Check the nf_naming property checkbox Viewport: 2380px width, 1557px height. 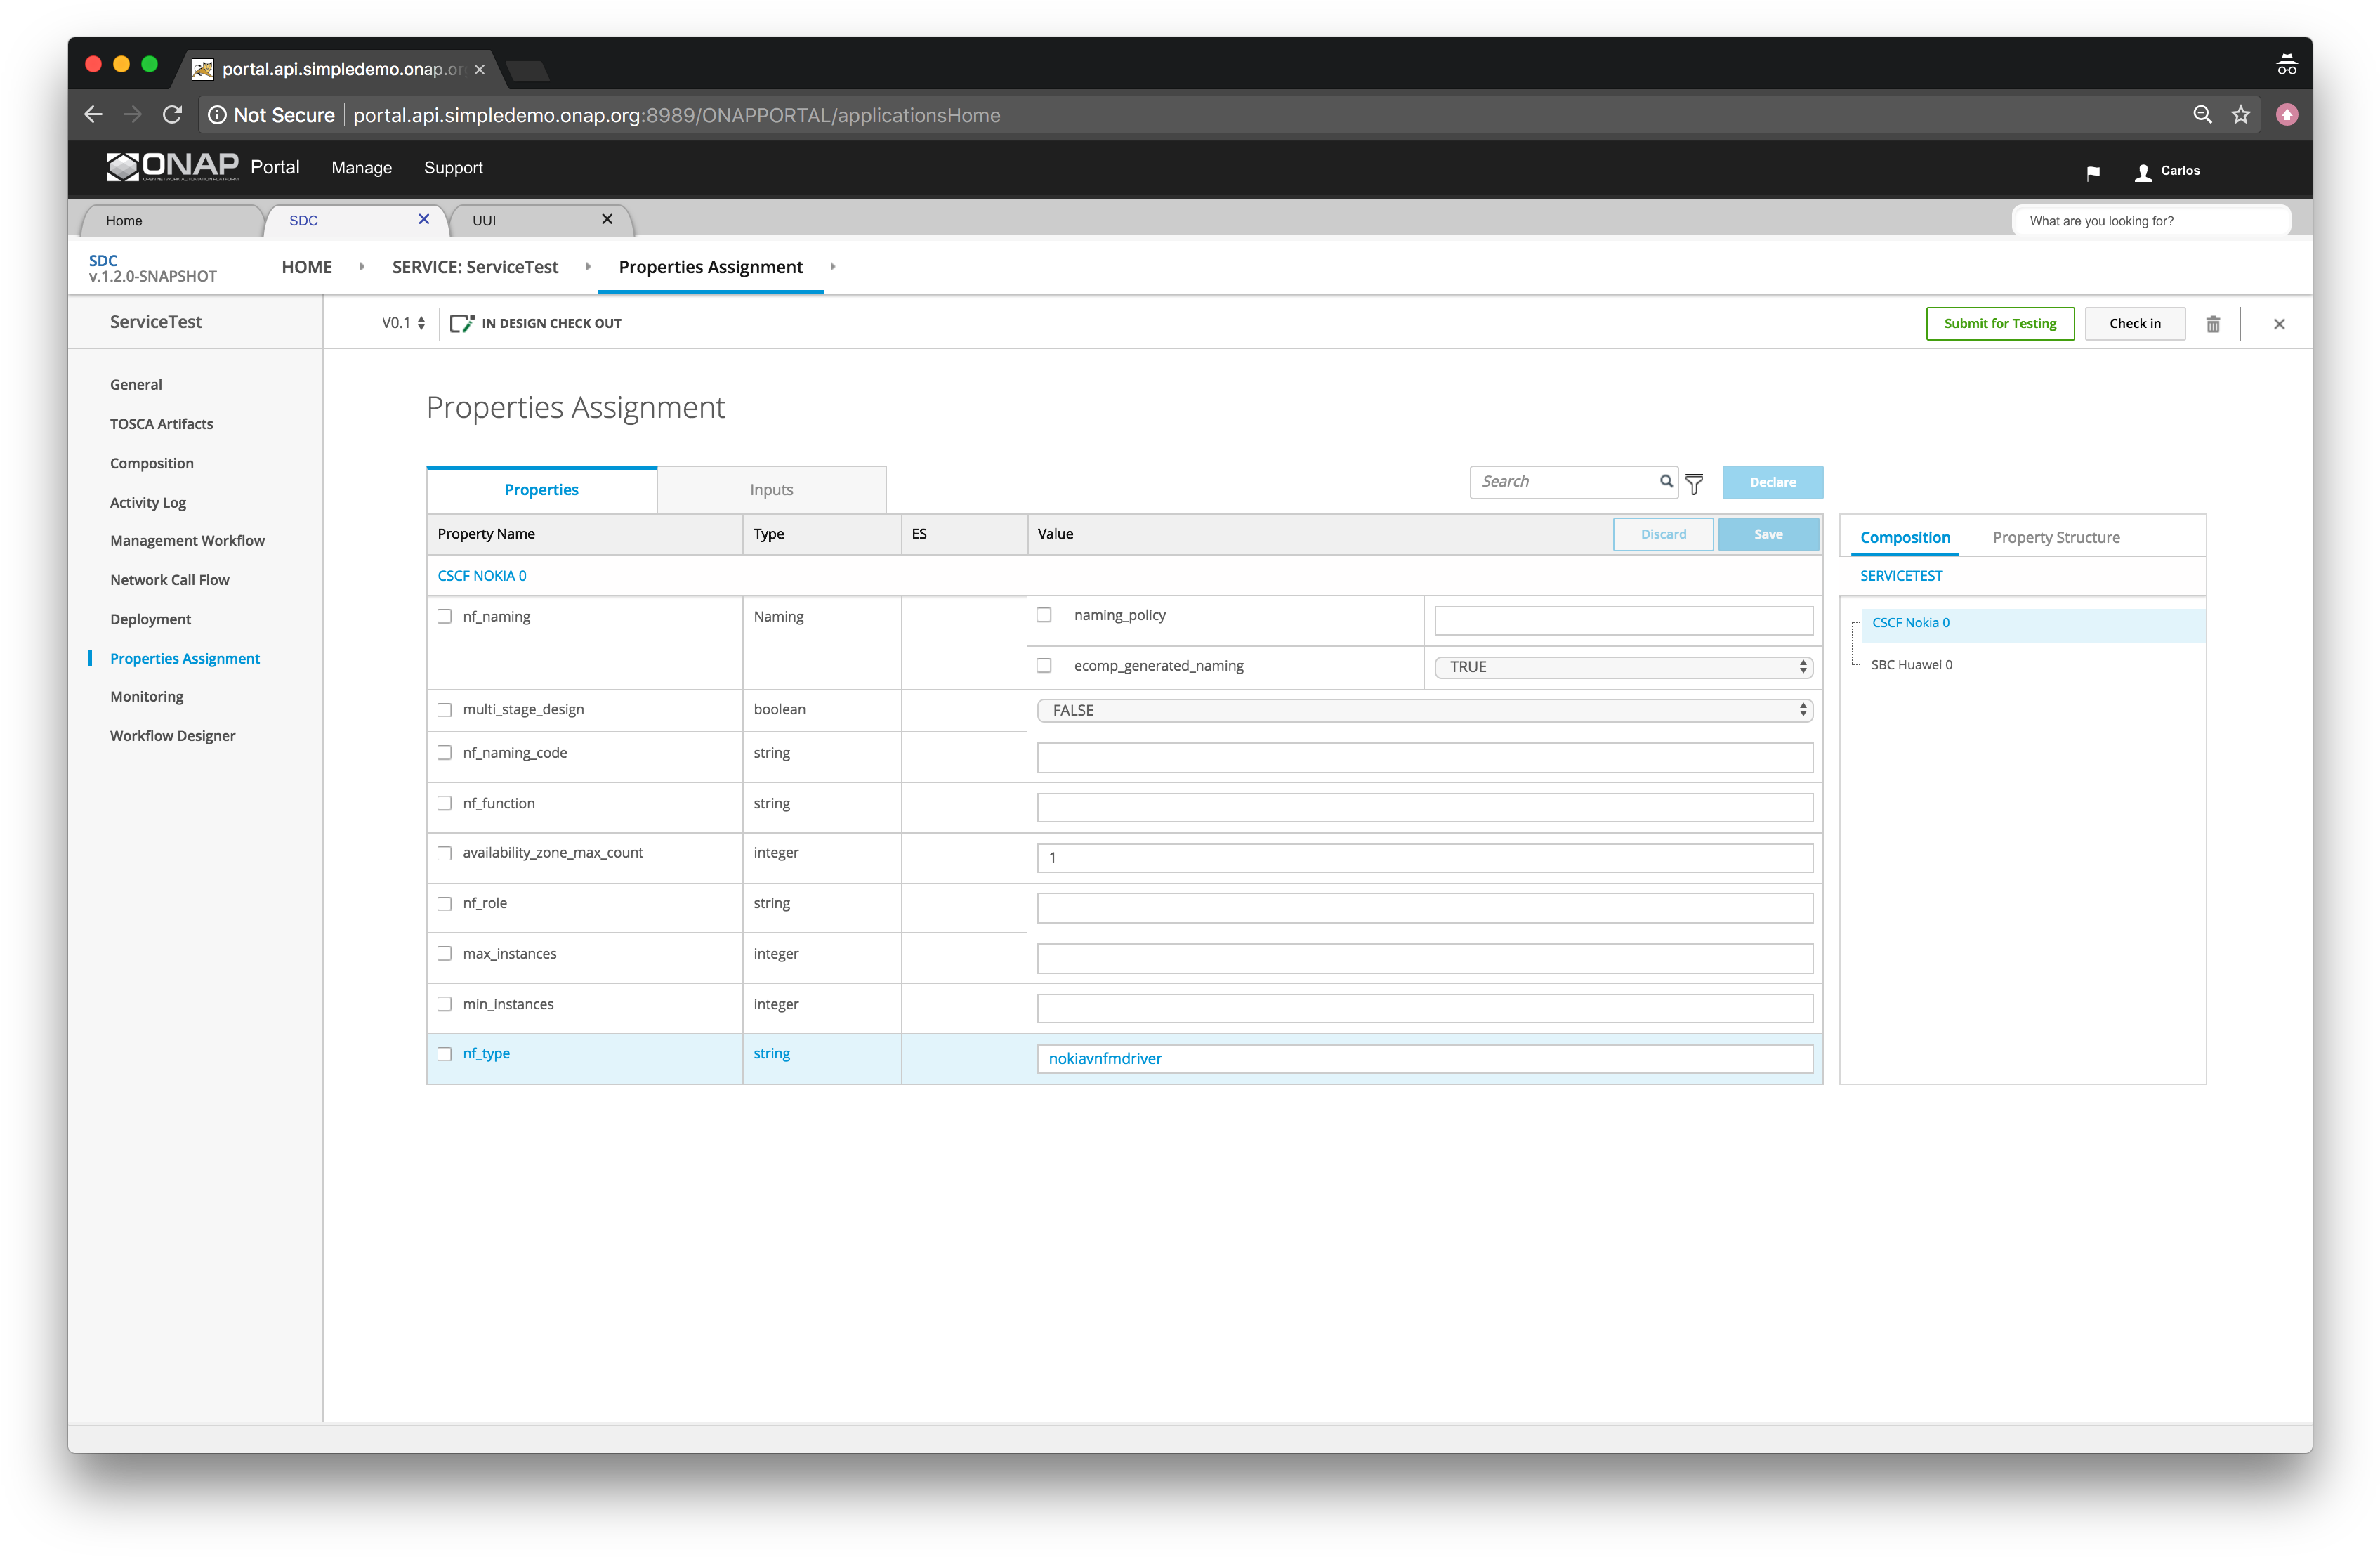[x=445, y=616]
